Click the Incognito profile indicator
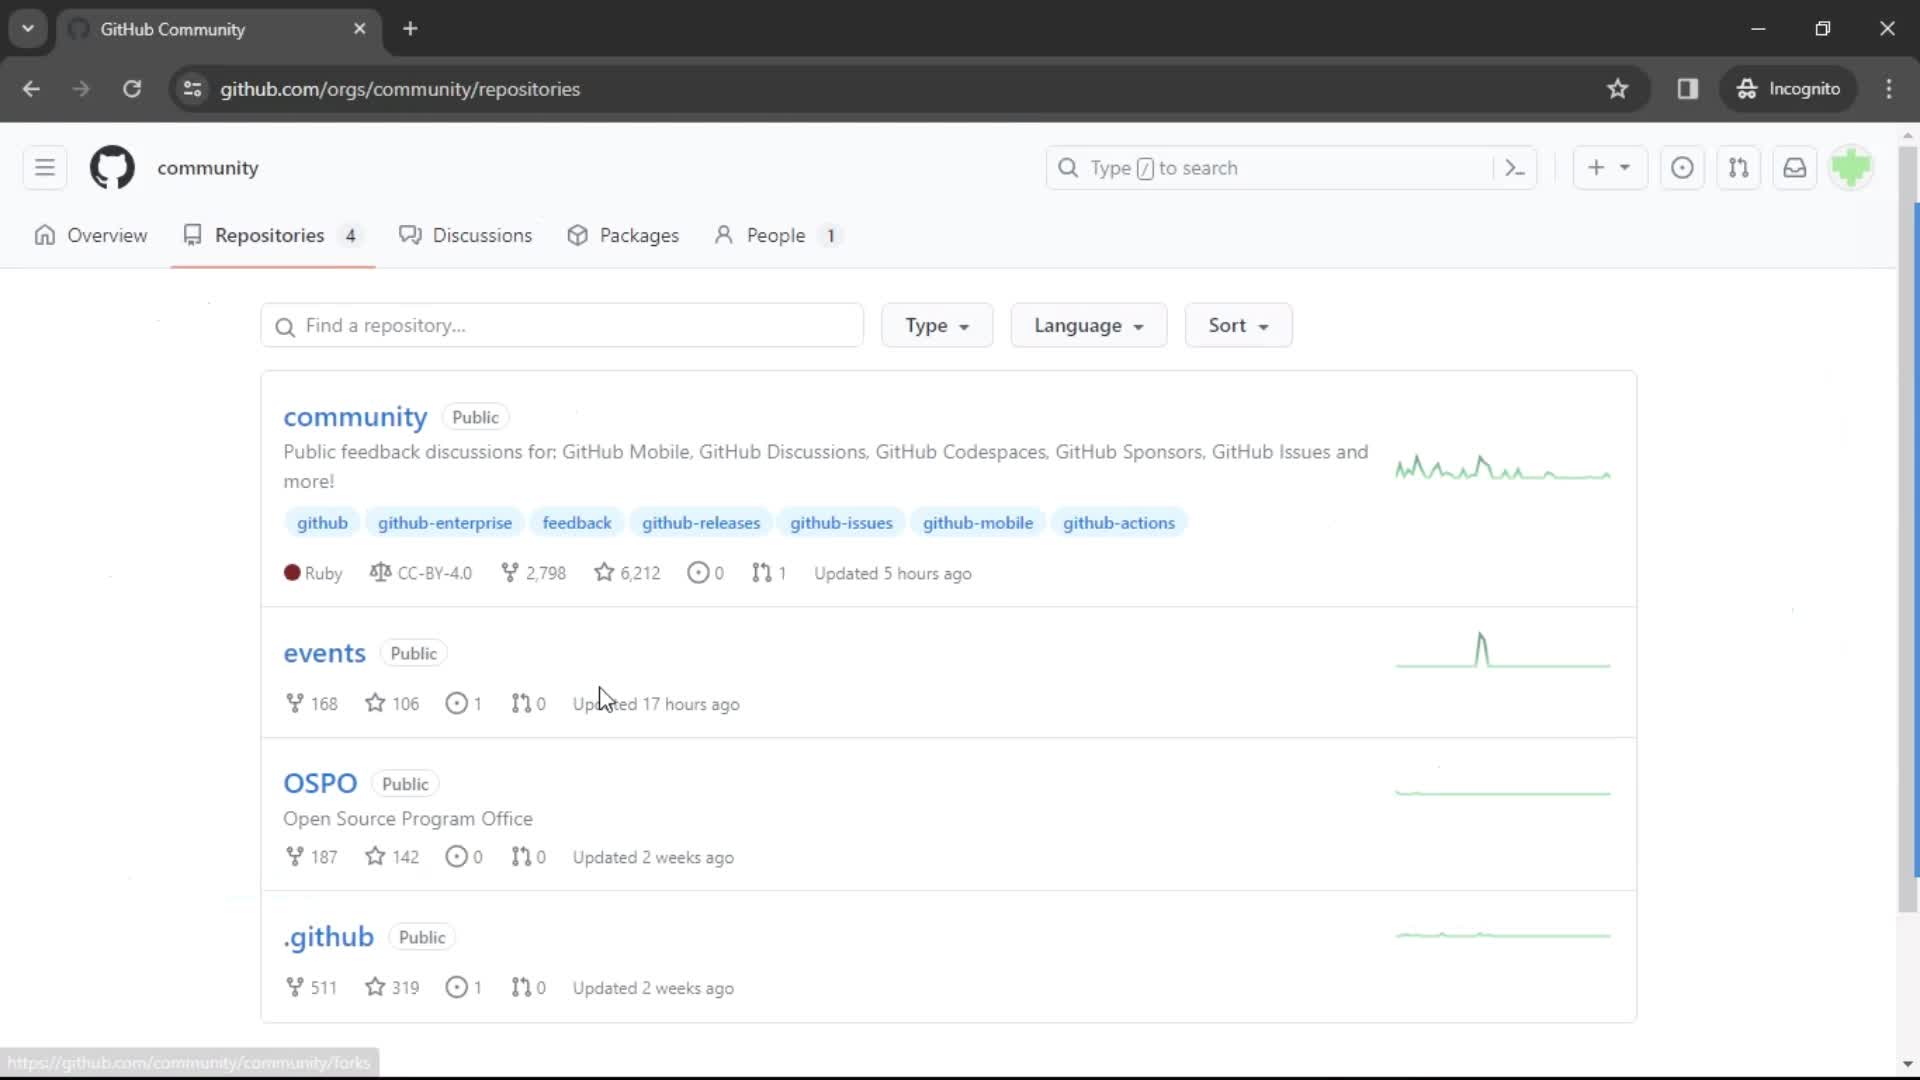This screenshot has width=1920, height=1080. (x=1789, y=89)
